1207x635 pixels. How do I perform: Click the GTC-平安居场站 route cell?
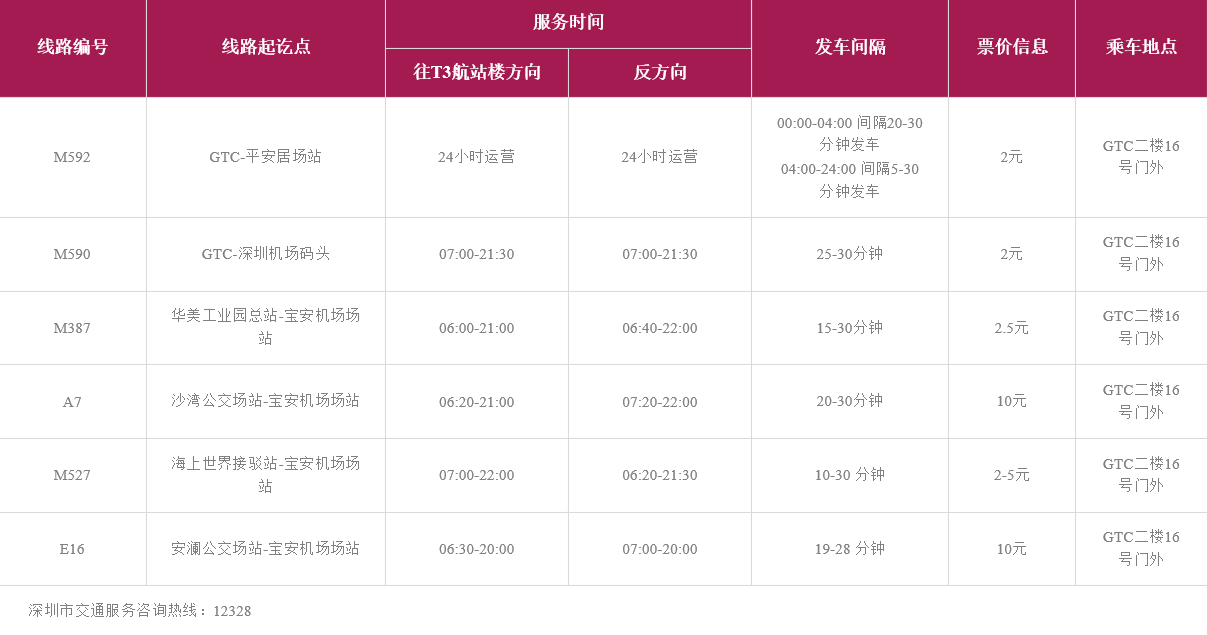point(266,157)
